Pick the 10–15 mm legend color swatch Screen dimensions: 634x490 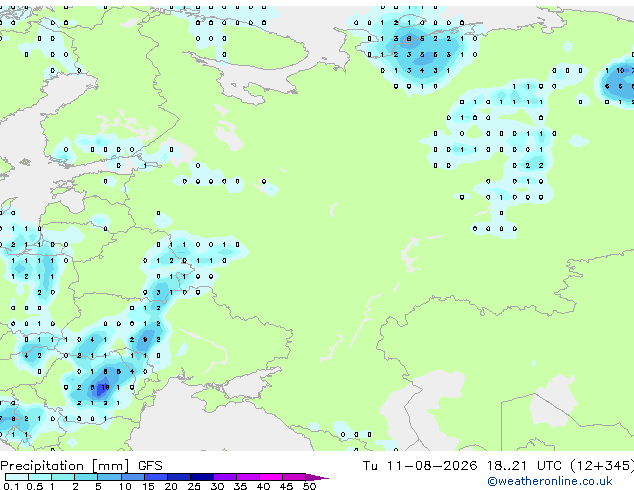pos(132,477)
